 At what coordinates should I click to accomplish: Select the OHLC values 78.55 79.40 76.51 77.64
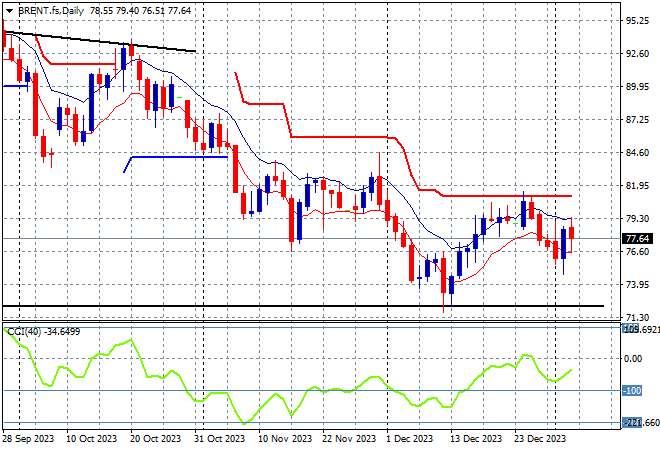141,11
